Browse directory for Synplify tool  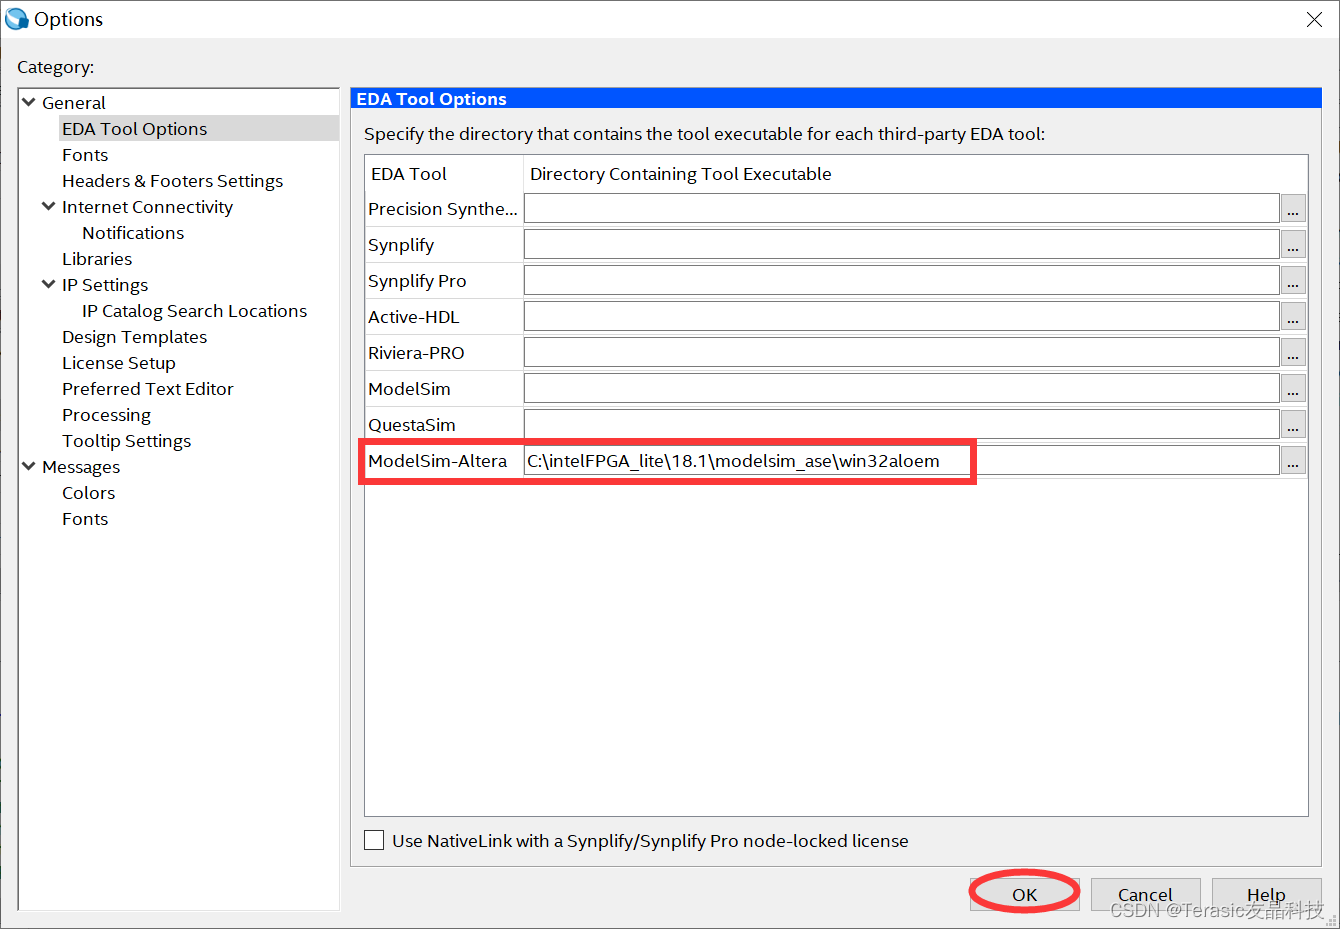(x=1293, y=244)
